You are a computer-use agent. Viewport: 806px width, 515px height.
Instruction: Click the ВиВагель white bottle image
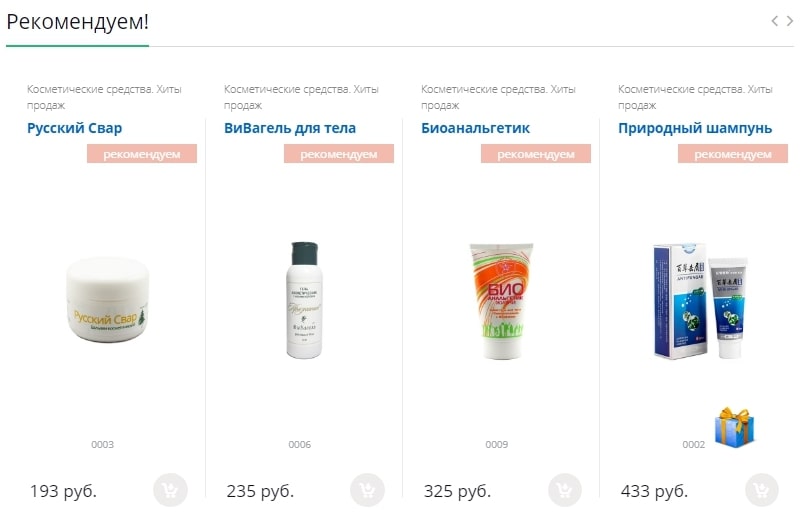pyautogui.click(x=304, y=300)
